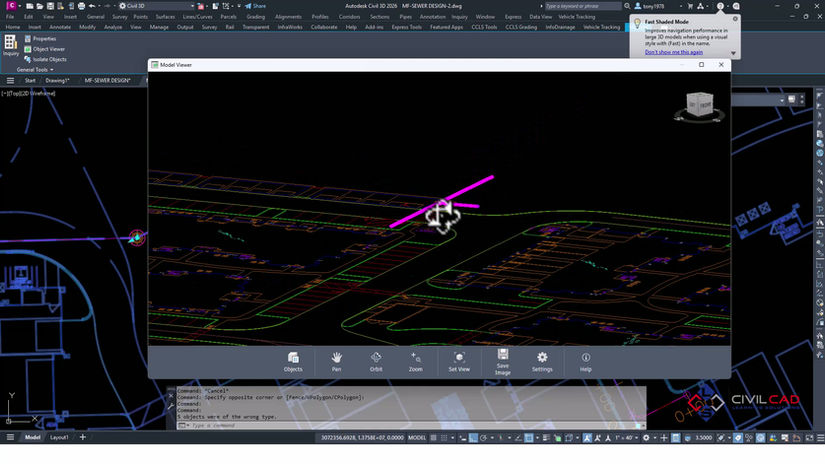Click the Save icon in quick access toolbar
Viewport: 825px width, 464px height.
[x=50, y=6]
